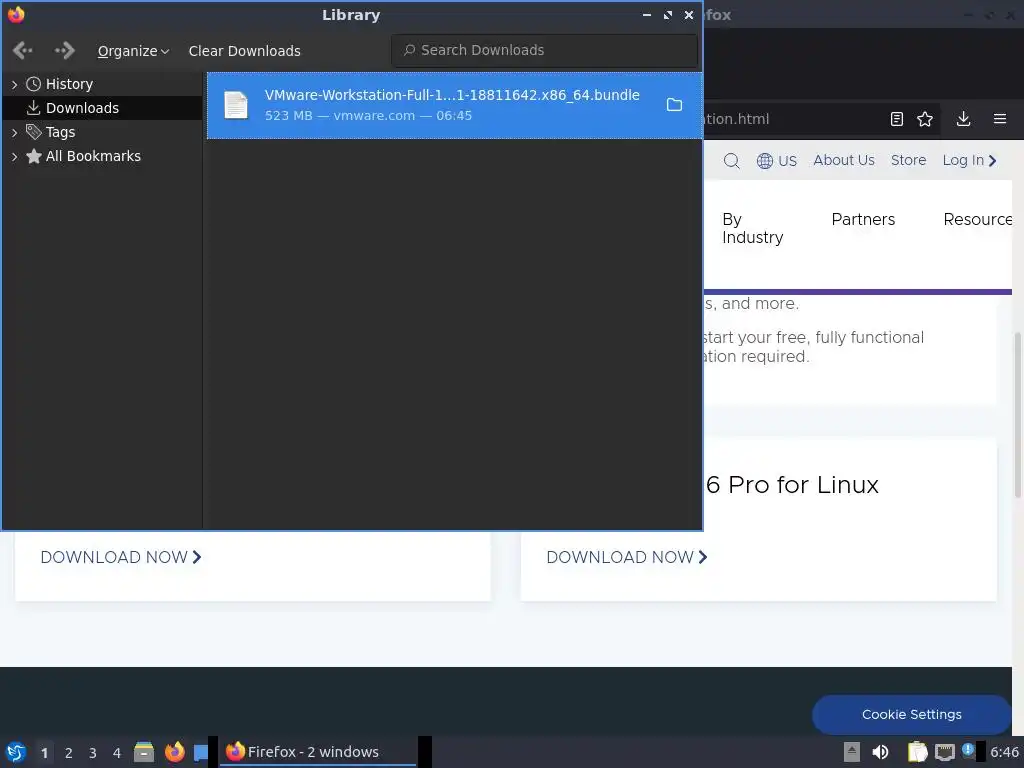1024x768 pixels.
Task: Click the VMware site search magnifier
Action: coord(731,161)
